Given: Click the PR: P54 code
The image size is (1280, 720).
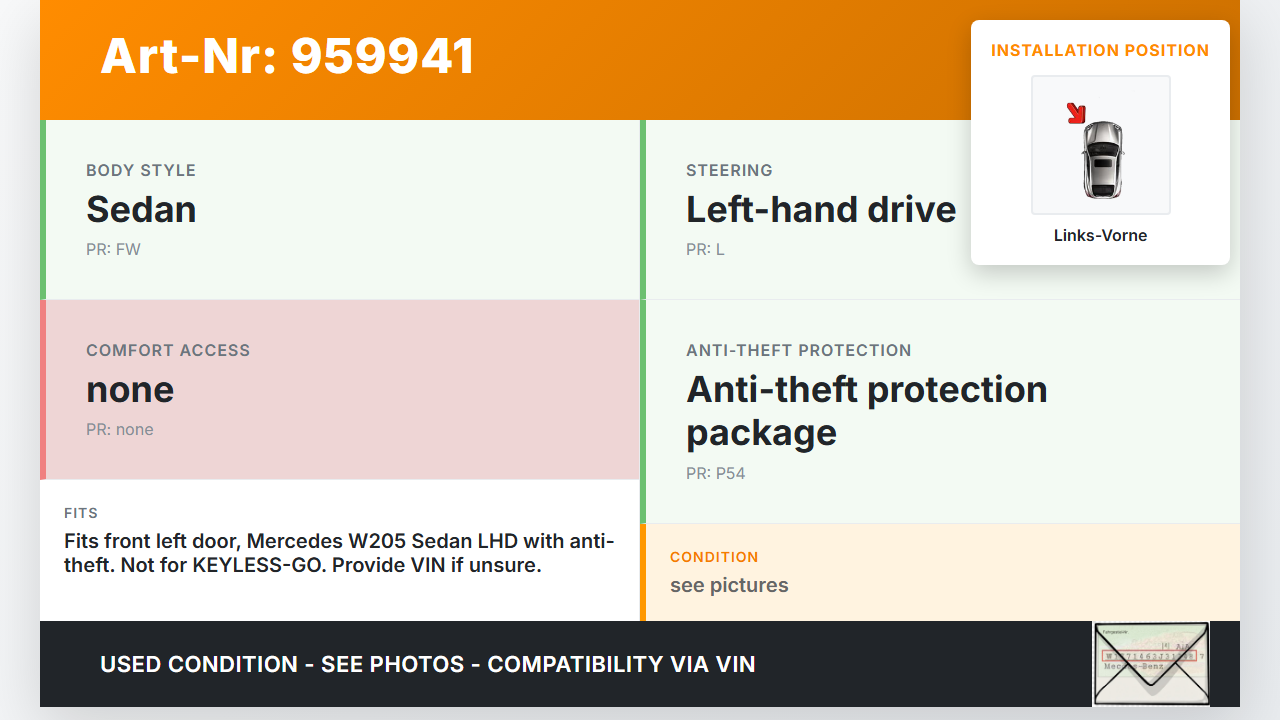Looking at the screenshot, I should point(715,474).
